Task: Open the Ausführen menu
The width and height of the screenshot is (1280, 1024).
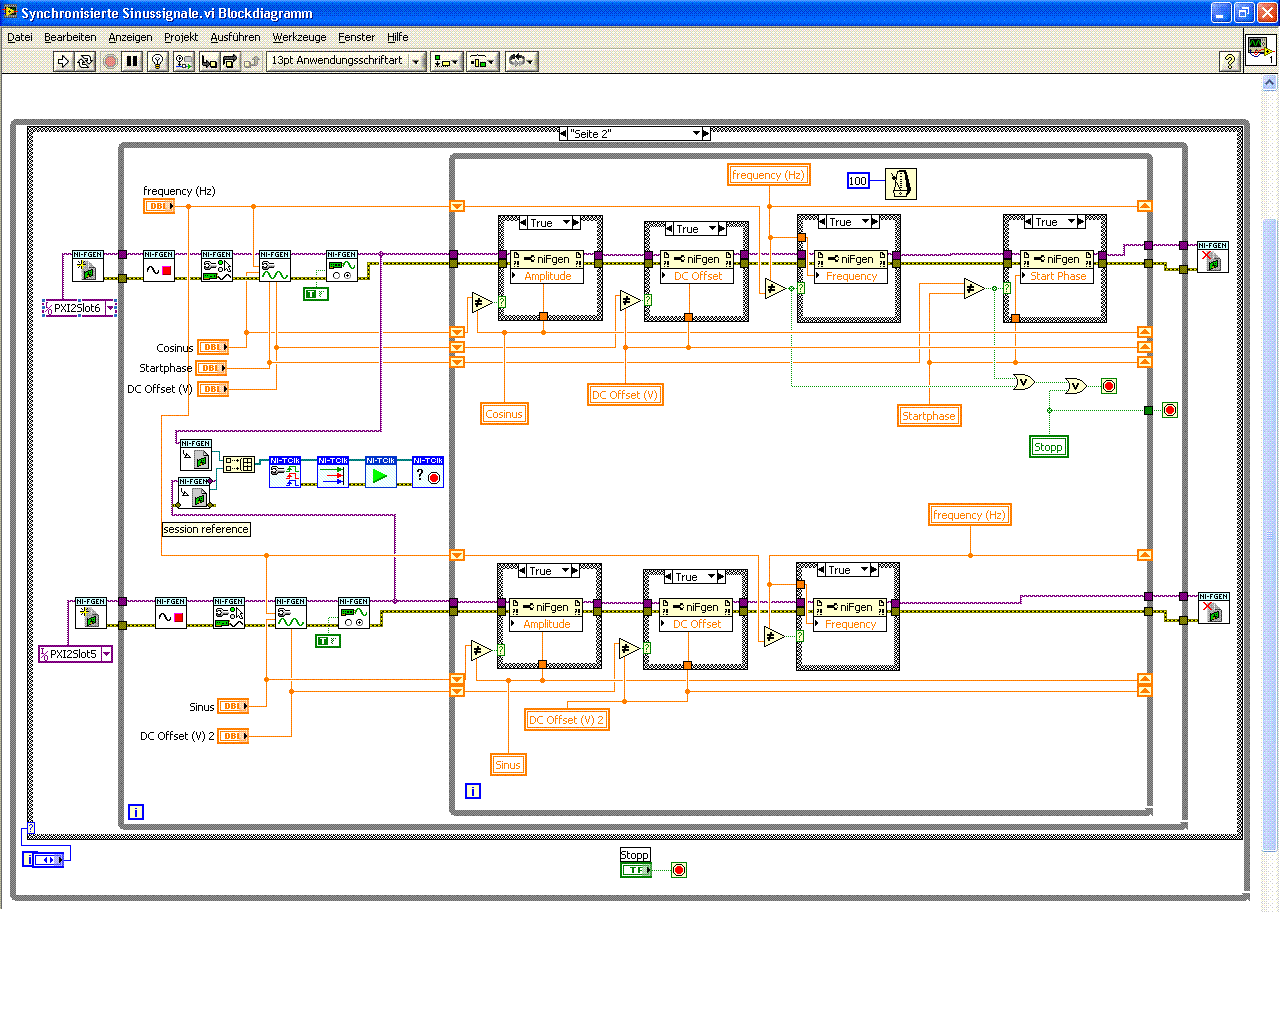Action: [235, 37]
